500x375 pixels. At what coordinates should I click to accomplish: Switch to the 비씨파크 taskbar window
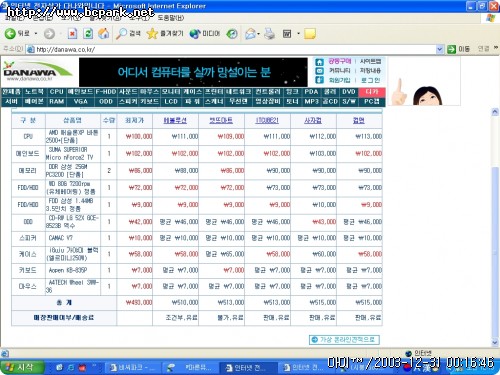coord(133,368)
